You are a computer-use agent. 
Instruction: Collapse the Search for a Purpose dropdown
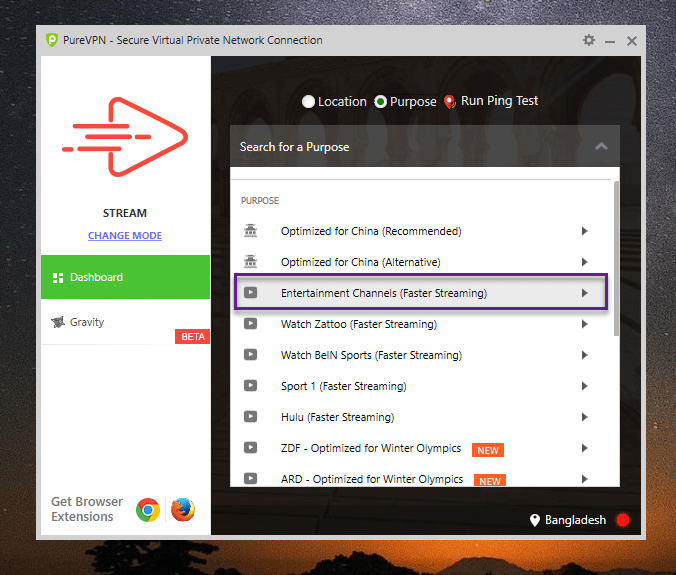pyautogui.click(x=601, y=147)
